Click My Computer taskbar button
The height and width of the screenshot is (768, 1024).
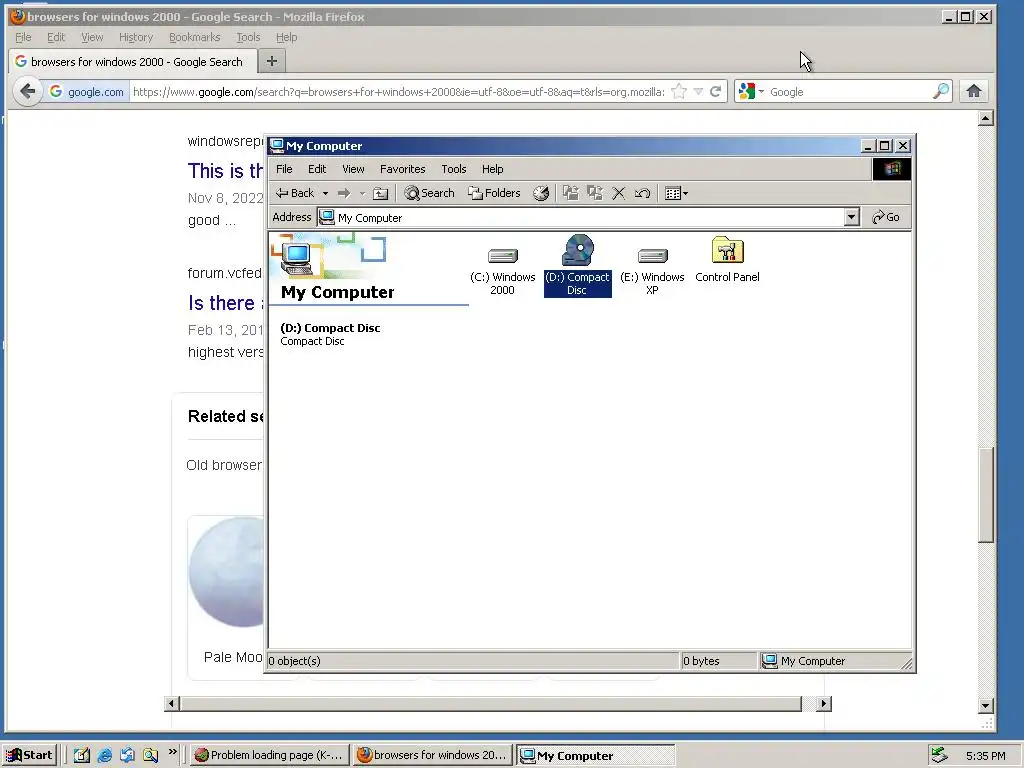point(595,756)
